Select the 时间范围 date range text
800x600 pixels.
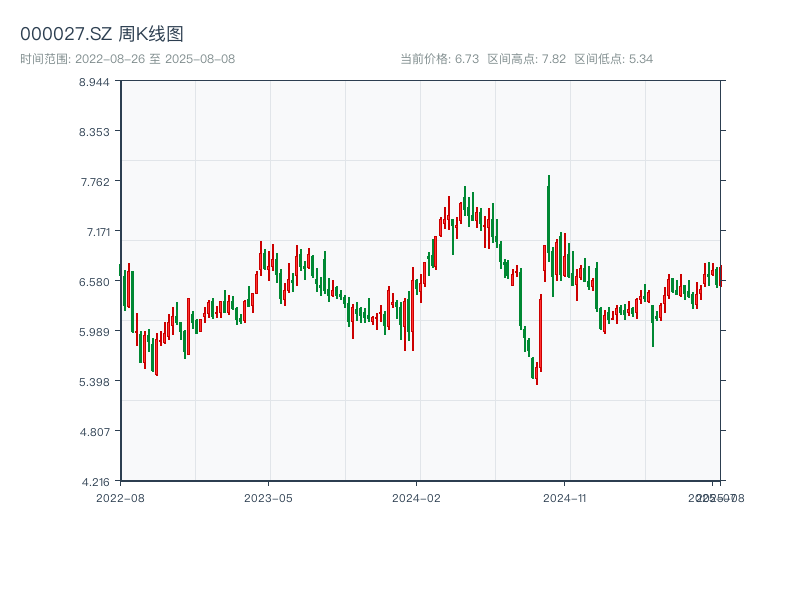click(x=128, y=59)
